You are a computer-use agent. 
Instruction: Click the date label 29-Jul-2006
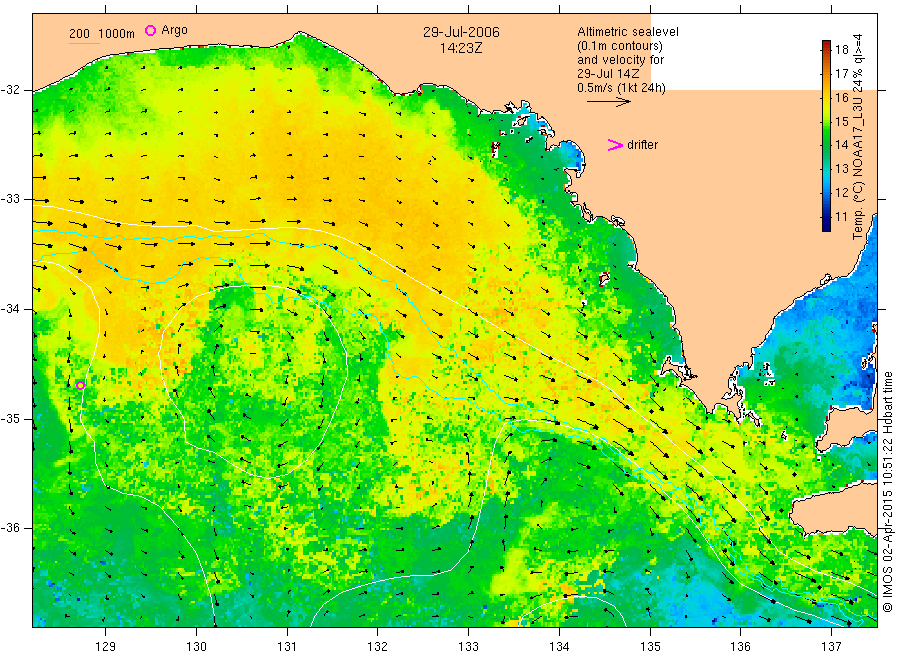point(461,32)
